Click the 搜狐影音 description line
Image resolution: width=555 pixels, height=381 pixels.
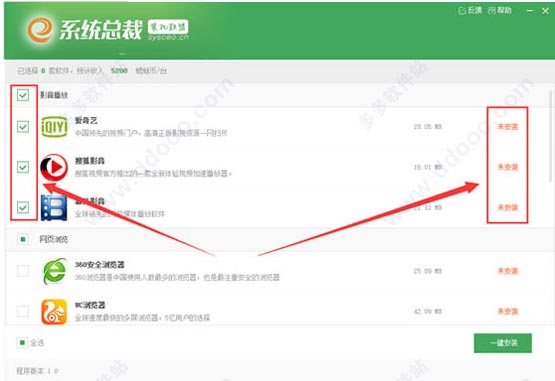tap(153, 174)
